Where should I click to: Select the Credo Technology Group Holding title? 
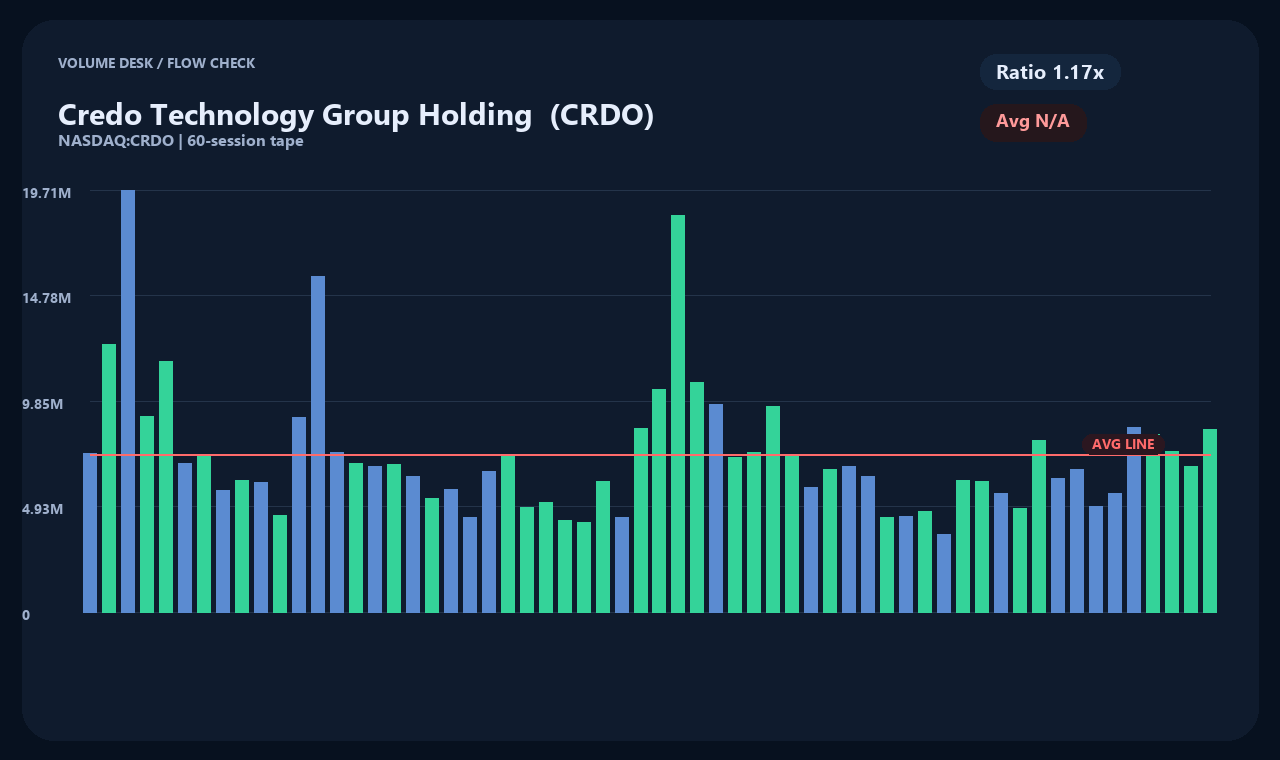(x=356, y=115)
